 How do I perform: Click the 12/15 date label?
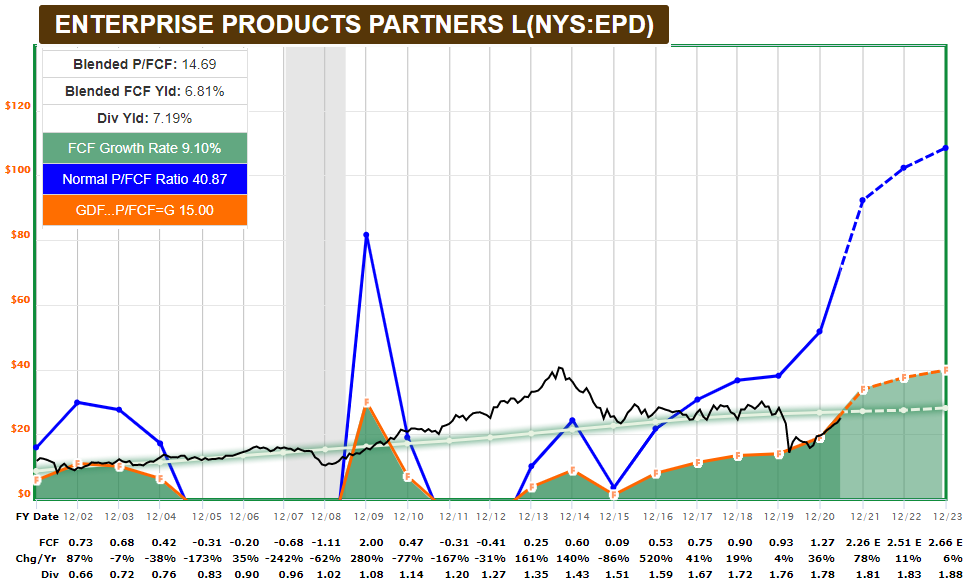point(614,516)
